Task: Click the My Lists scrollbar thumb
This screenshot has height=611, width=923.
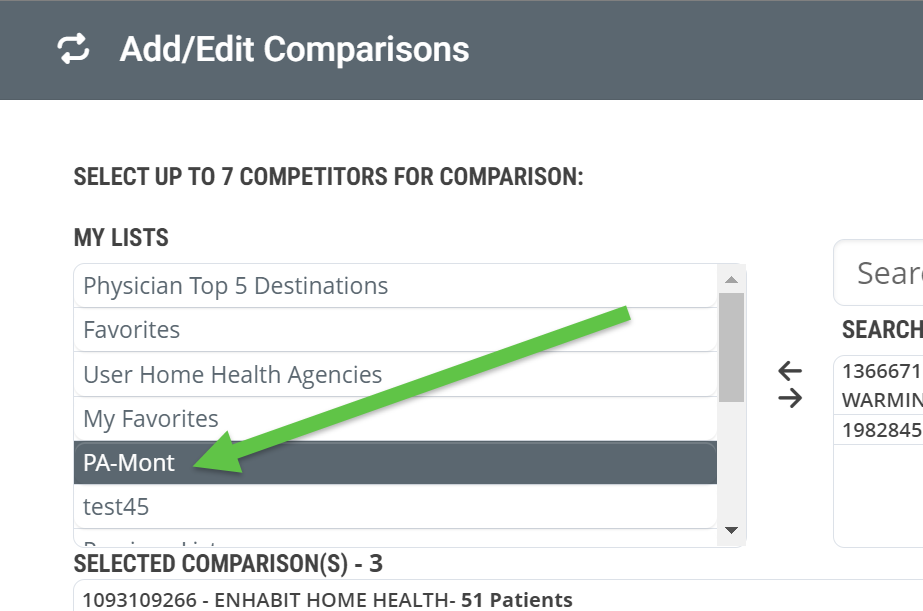Action: click(732, 347)
